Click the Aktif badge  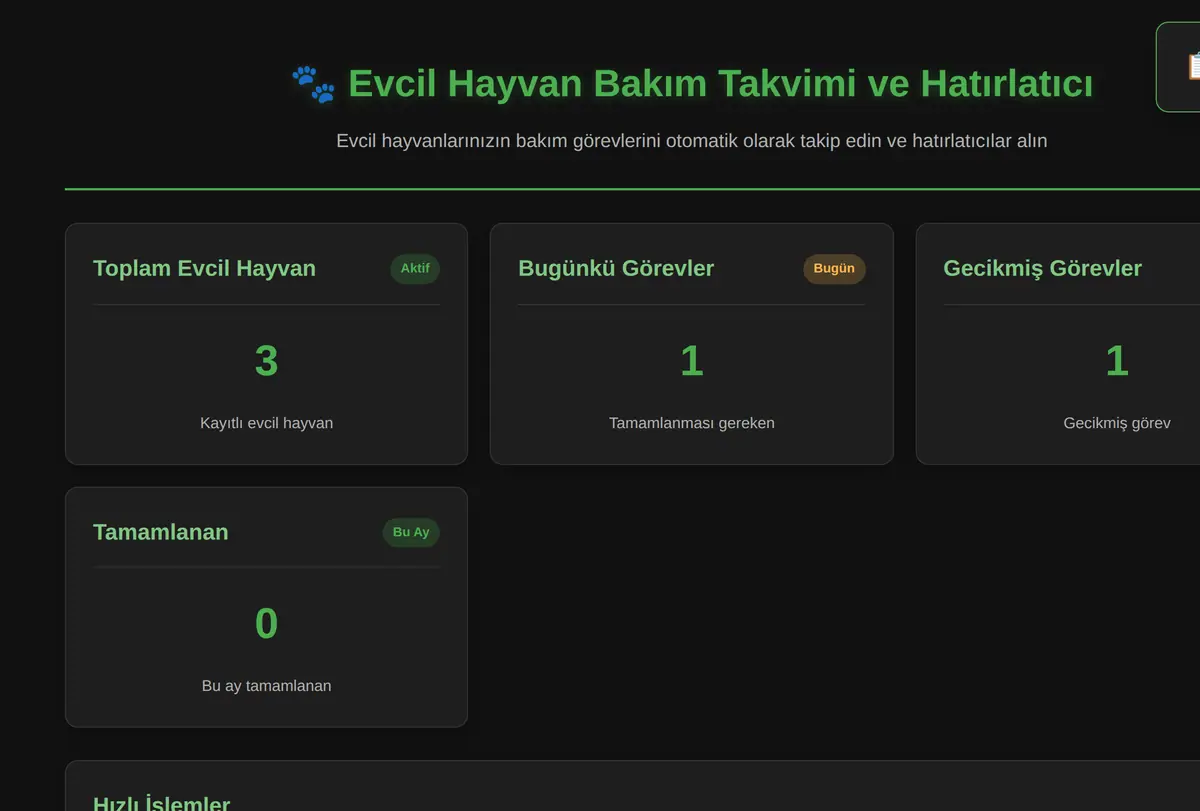coord(415,269)
